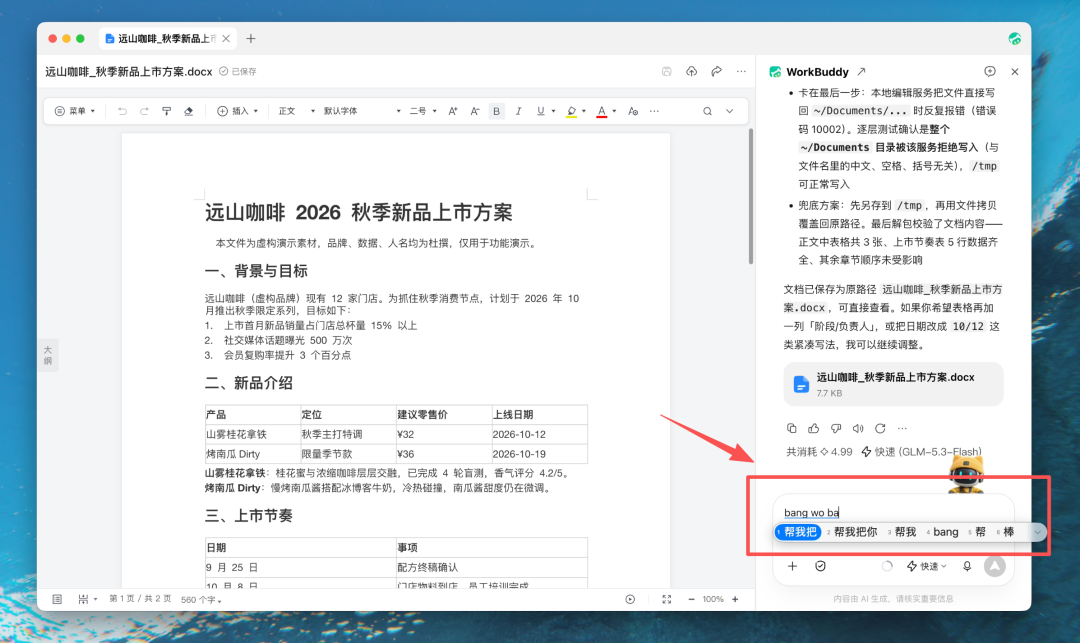Open a new tab with plus button
The height and width of the screenshot is (643, 1080).
[x=251, y=39]
